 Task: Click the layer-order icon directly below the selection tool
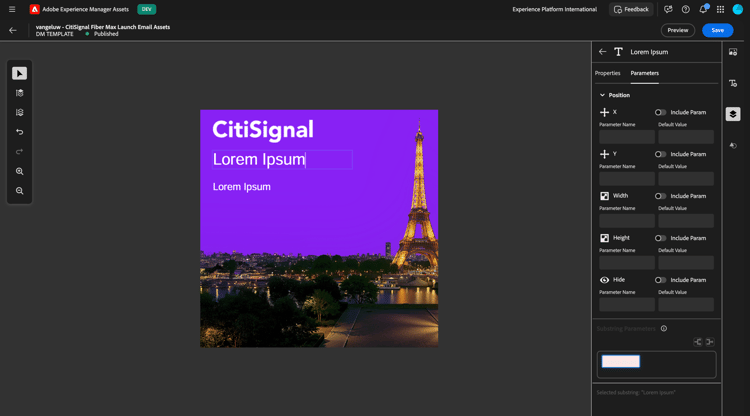pos(20,93)
